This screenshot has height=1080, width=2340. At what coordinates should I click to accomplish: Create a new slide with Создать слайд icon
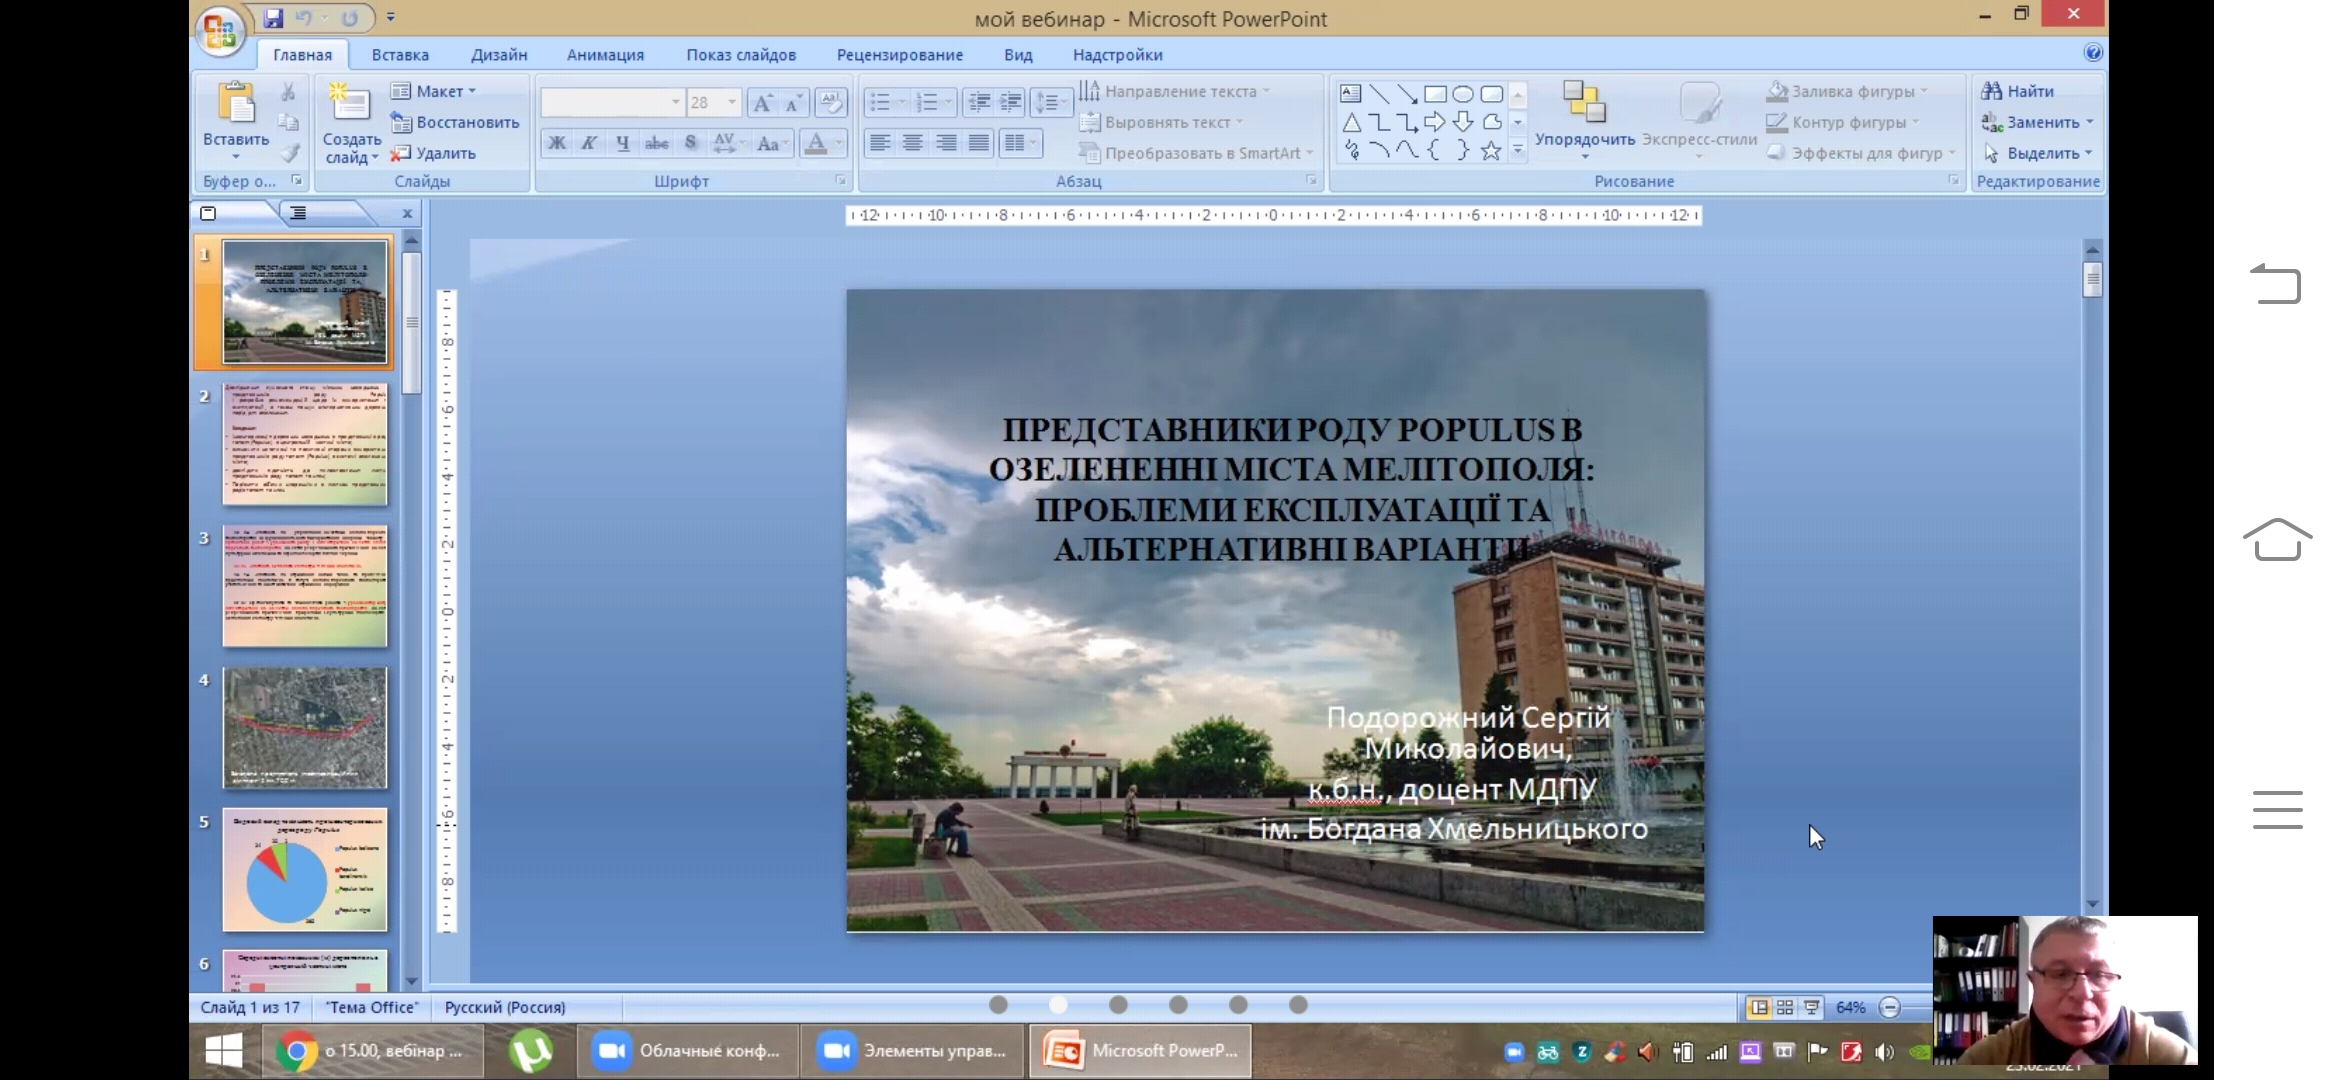[x=349, y=105]
